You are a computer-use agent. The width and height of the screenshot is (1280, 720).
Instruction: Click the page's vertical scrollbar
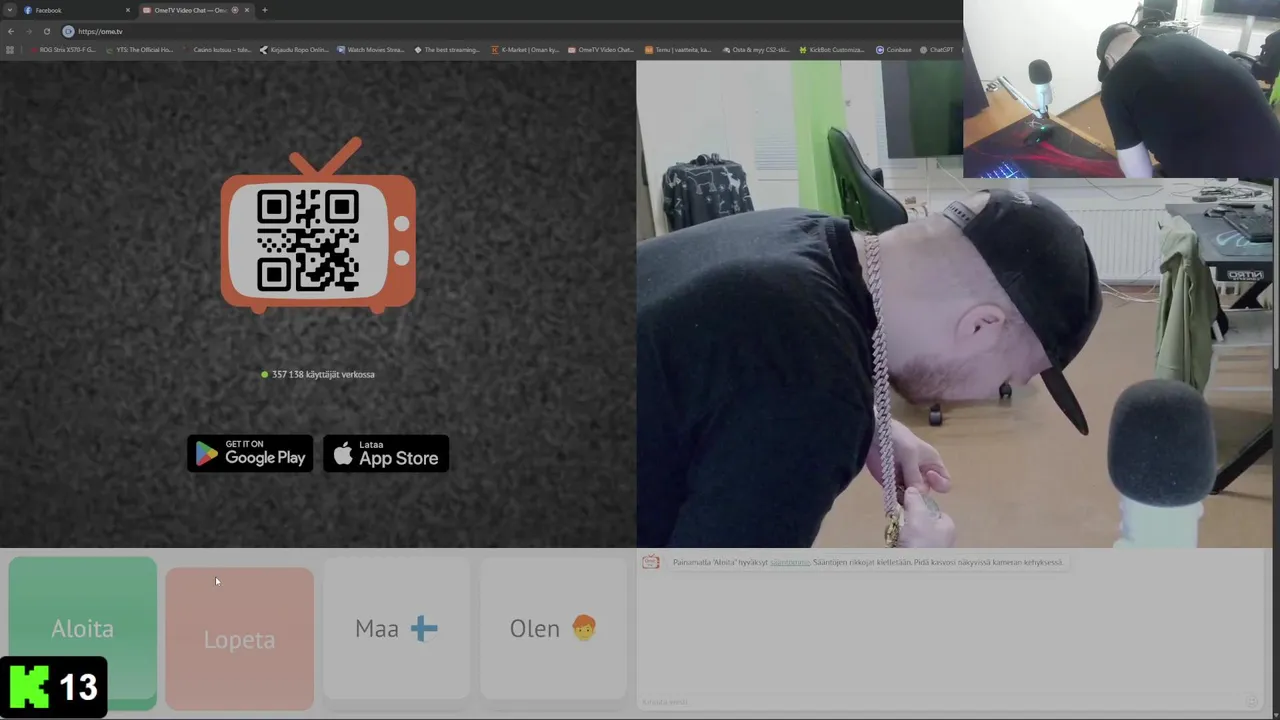tap(1276, 275)
